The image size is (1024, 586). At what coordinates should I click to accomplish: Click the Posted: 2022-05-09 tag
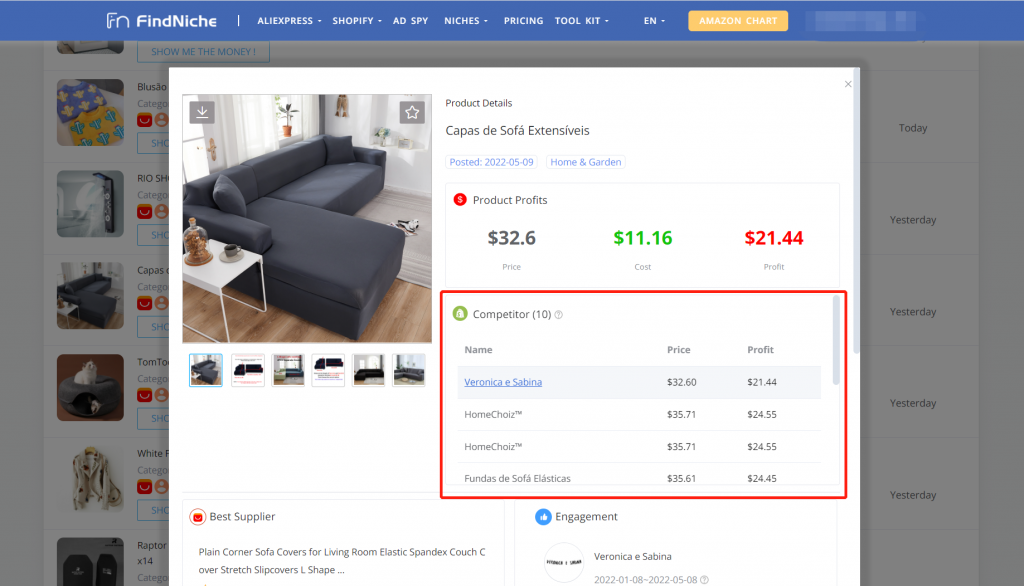(491, 162)
